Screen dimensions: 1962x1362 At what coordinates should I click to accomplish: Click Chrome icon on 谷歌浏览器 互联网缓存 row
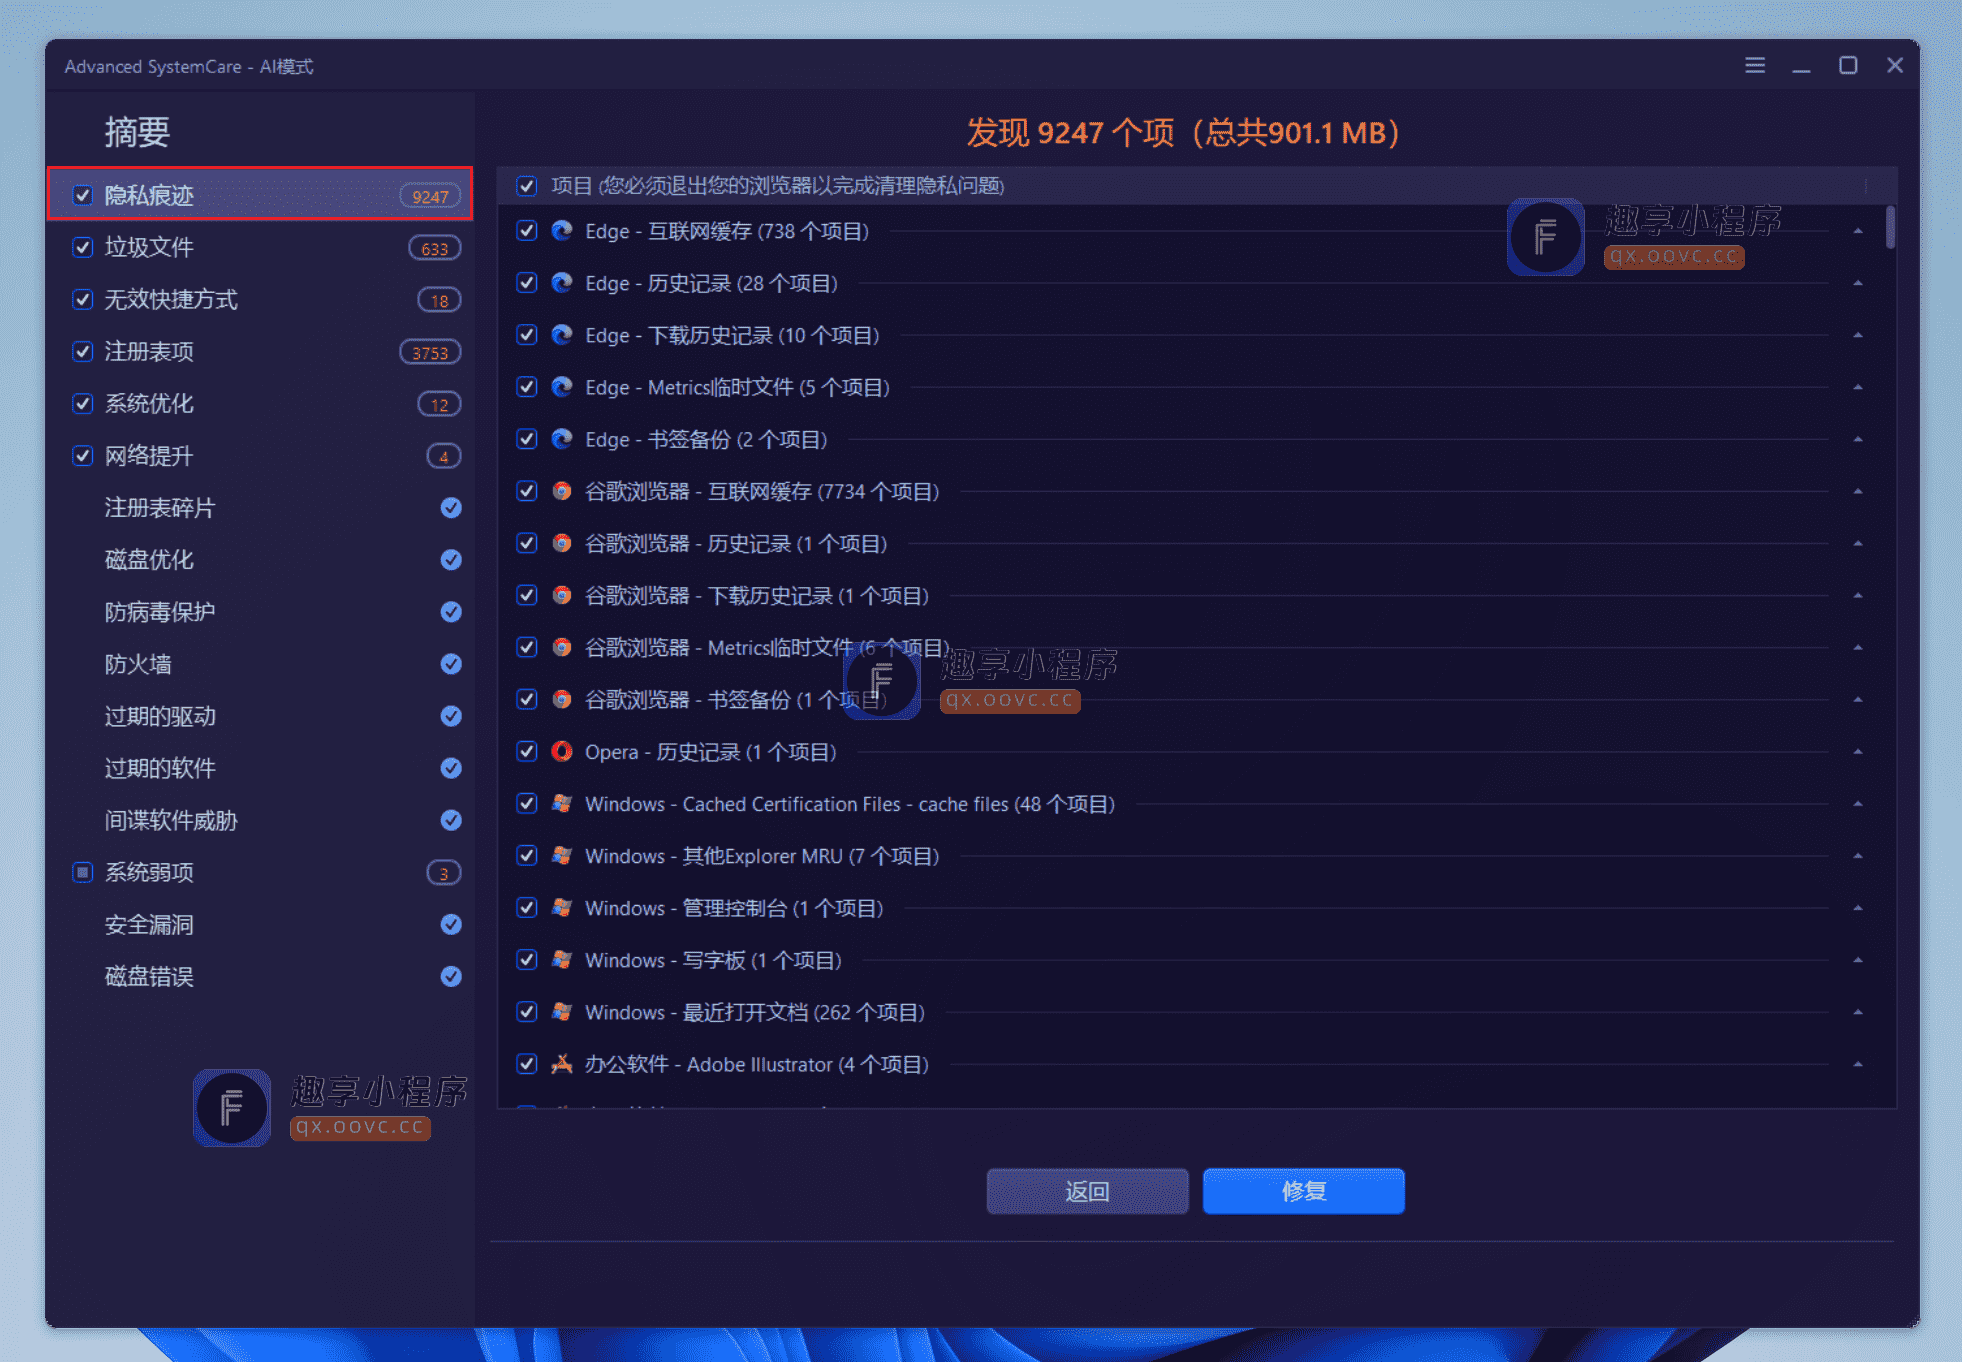(562, 491)
